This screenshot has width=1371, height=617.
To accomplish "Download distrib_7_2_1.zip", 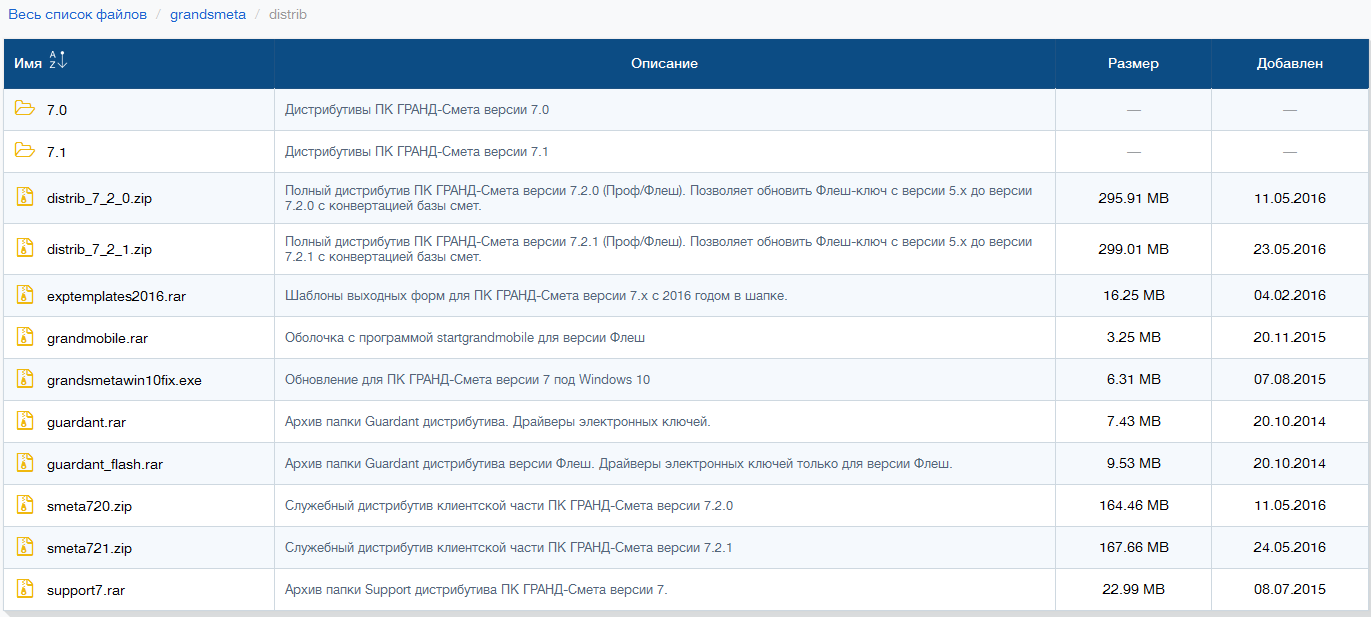I will 99,249.
